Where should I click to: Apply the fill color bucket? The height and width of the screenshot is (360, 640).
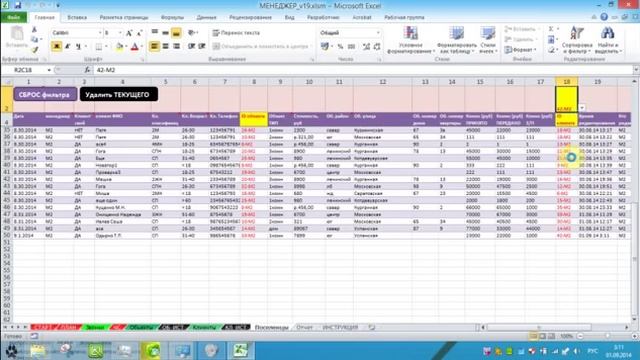click(x=119, y=47)
